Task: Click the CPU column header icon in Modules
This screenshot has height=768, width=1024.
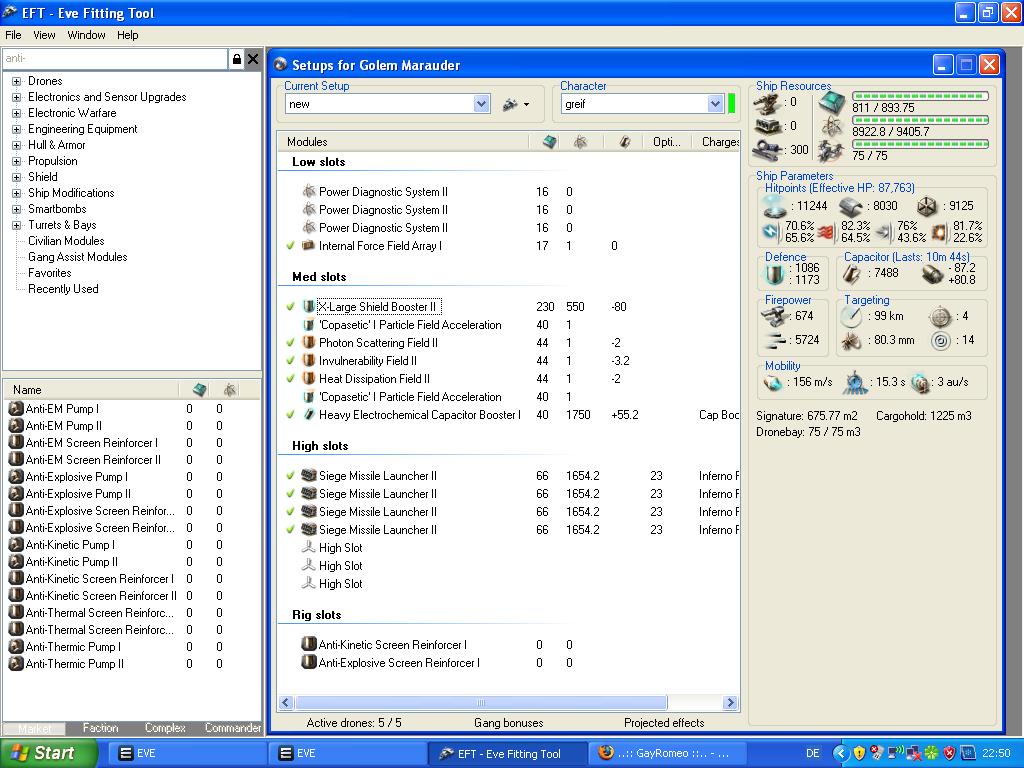Action: pos(549,142)
